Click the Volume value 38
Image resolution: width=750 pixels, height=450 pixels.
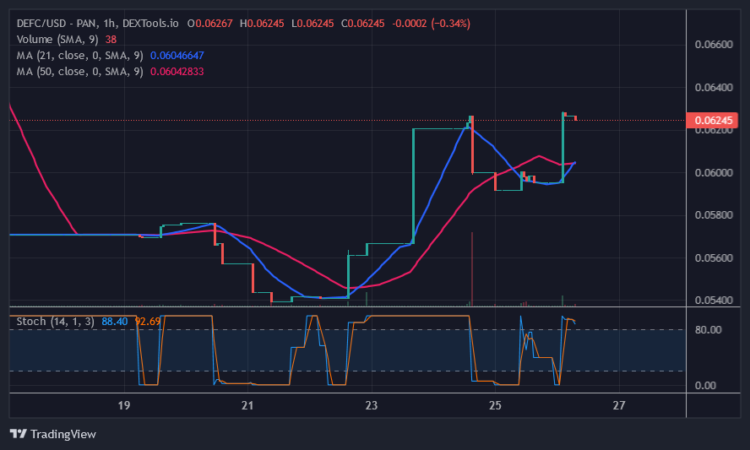click(x=110, y=39)
